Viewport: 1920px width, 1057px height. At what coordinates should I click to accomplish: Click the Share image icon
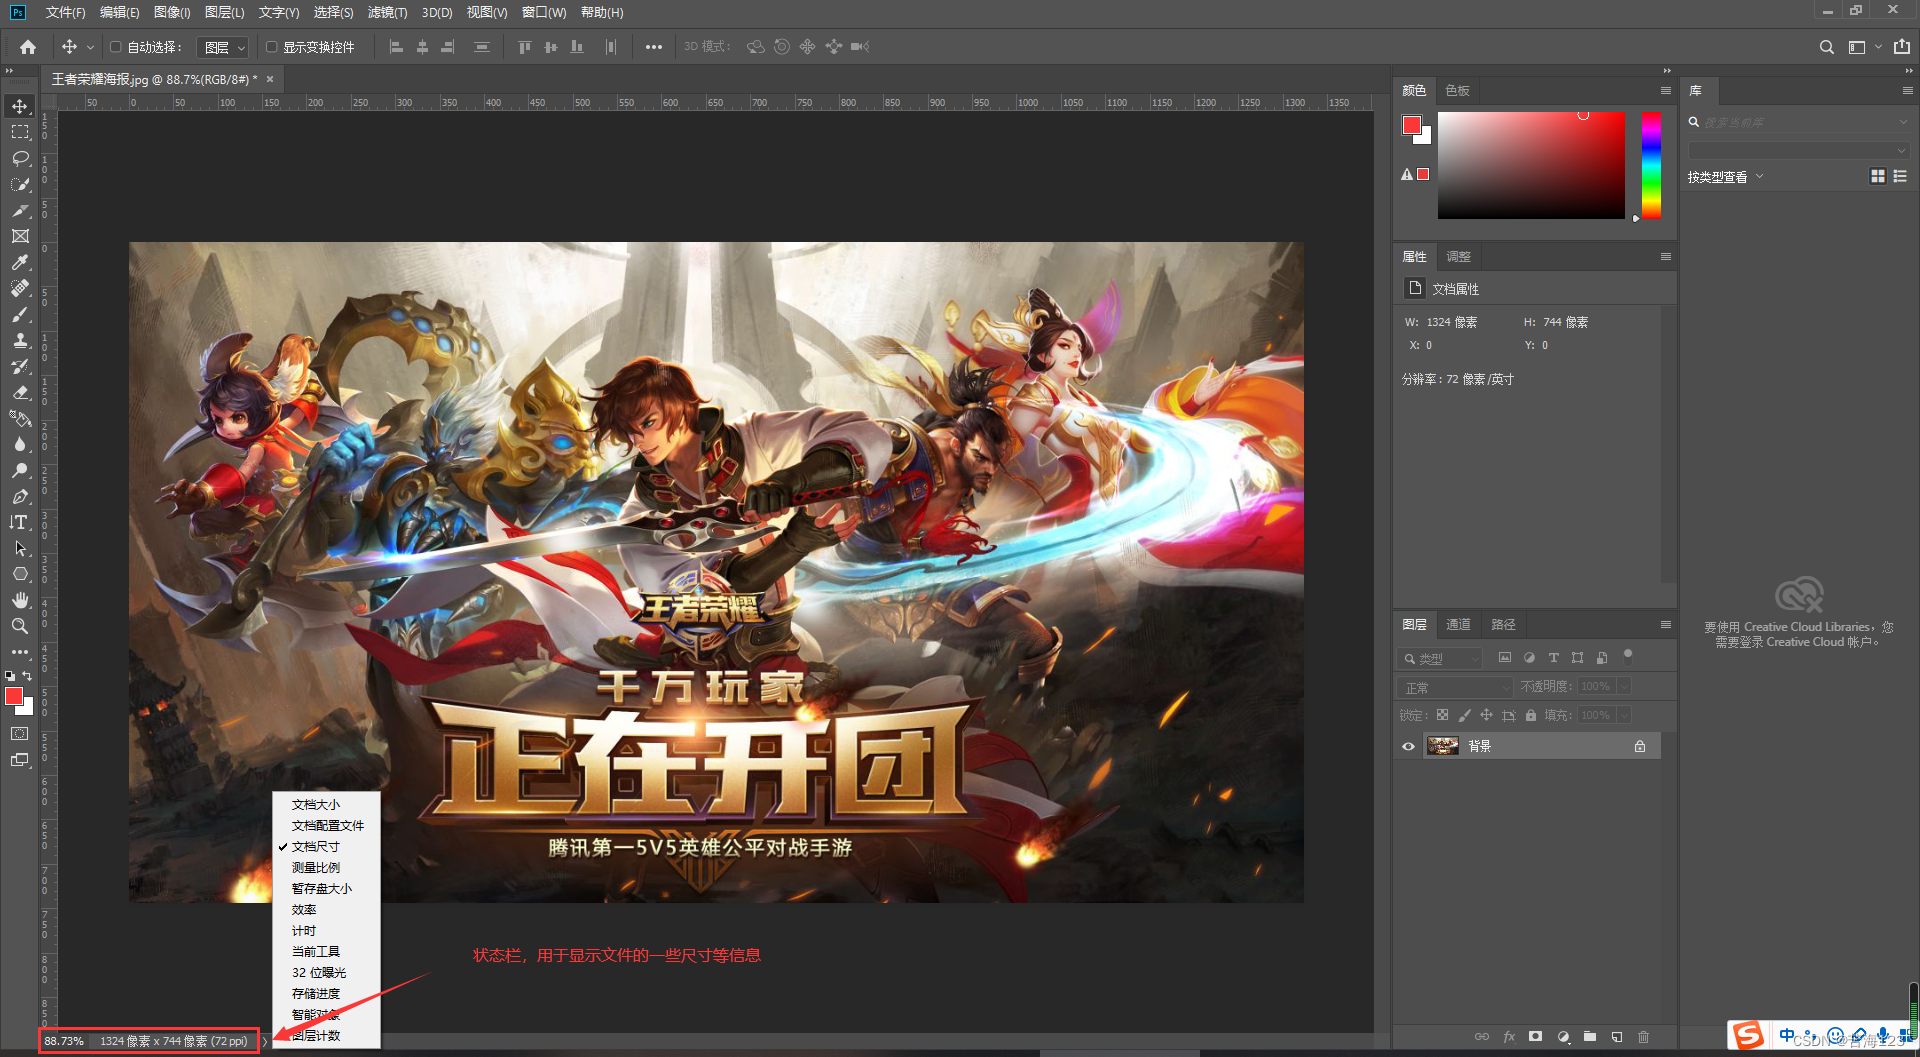(x=1902, y=47)
